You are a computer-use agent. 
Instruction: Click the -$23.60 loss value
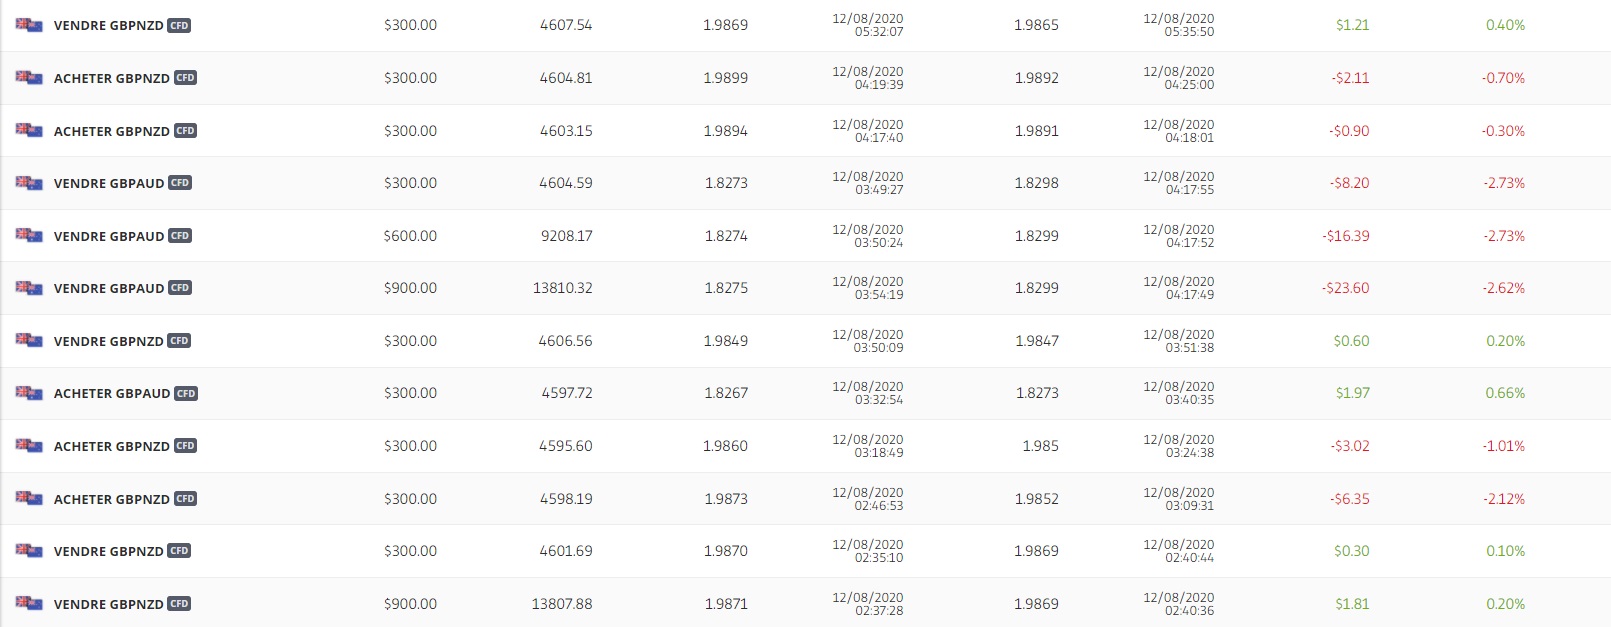[1345, 288]
